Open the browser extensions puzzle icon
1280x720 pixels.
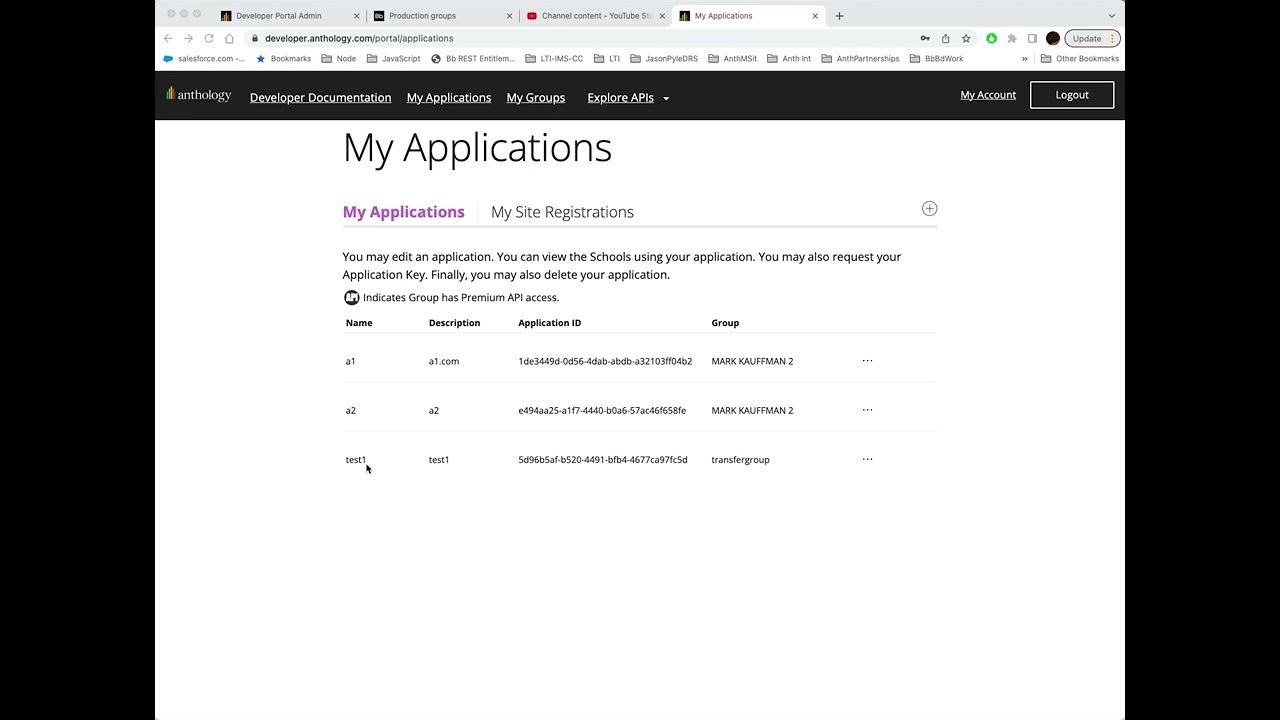pyautogui.click(x=1012, y=38)
